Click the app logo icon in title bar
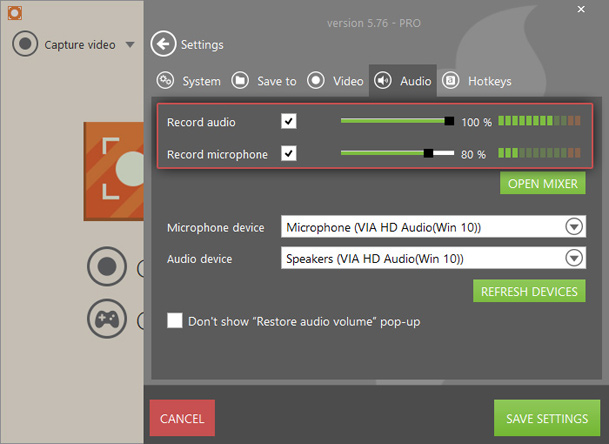 click(12, 12)
